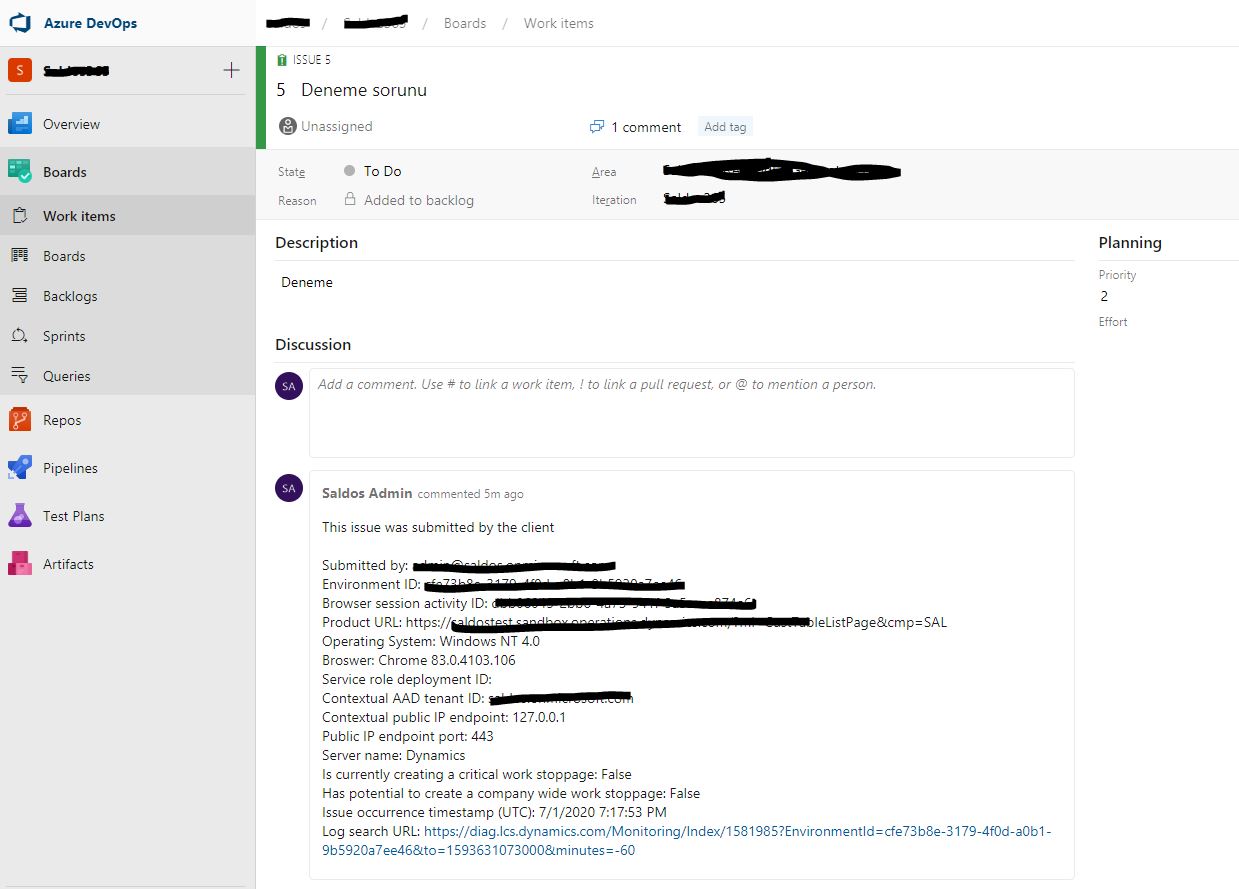Click 'Operating System: Windows NT 4.0' line
The height and width of the screenshot is (889, 1239).
click(431, 641)
